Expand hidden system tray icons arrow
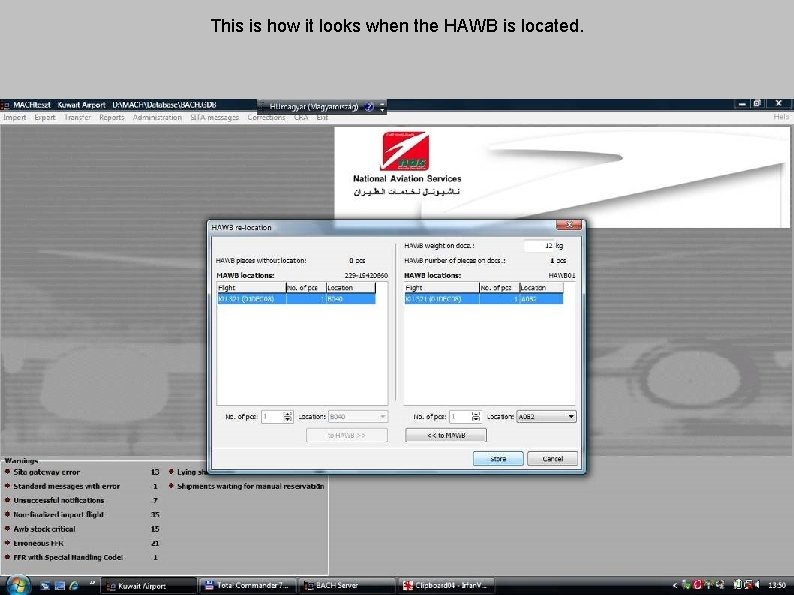Screen dimensions: 794x595 [x=674, y=585]
